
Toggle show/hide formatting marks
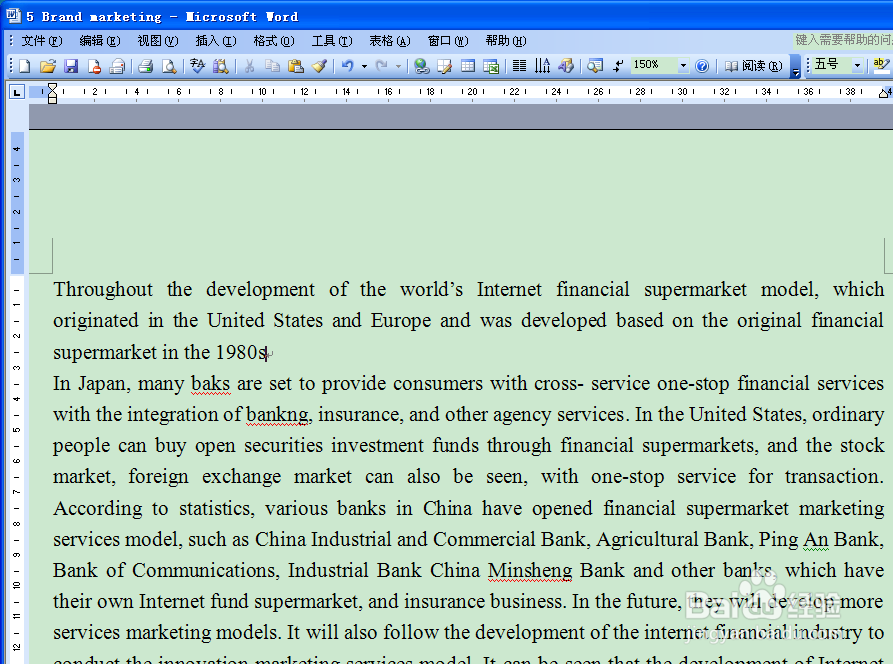pyautogui.click(x=618, y=66)
